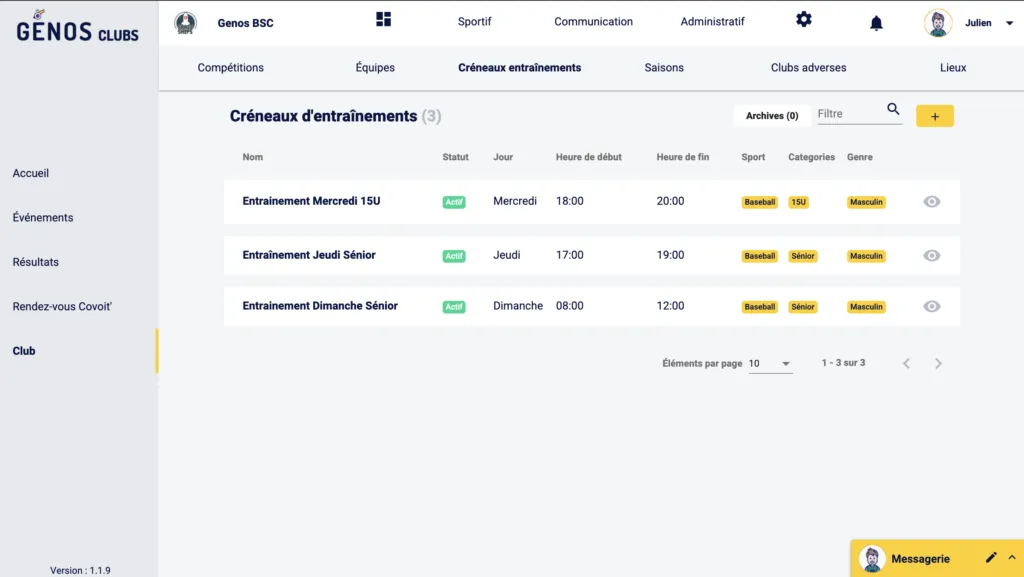Open the Julien user account dropdown
The image size is (1024, 577).
point(1010,23)
